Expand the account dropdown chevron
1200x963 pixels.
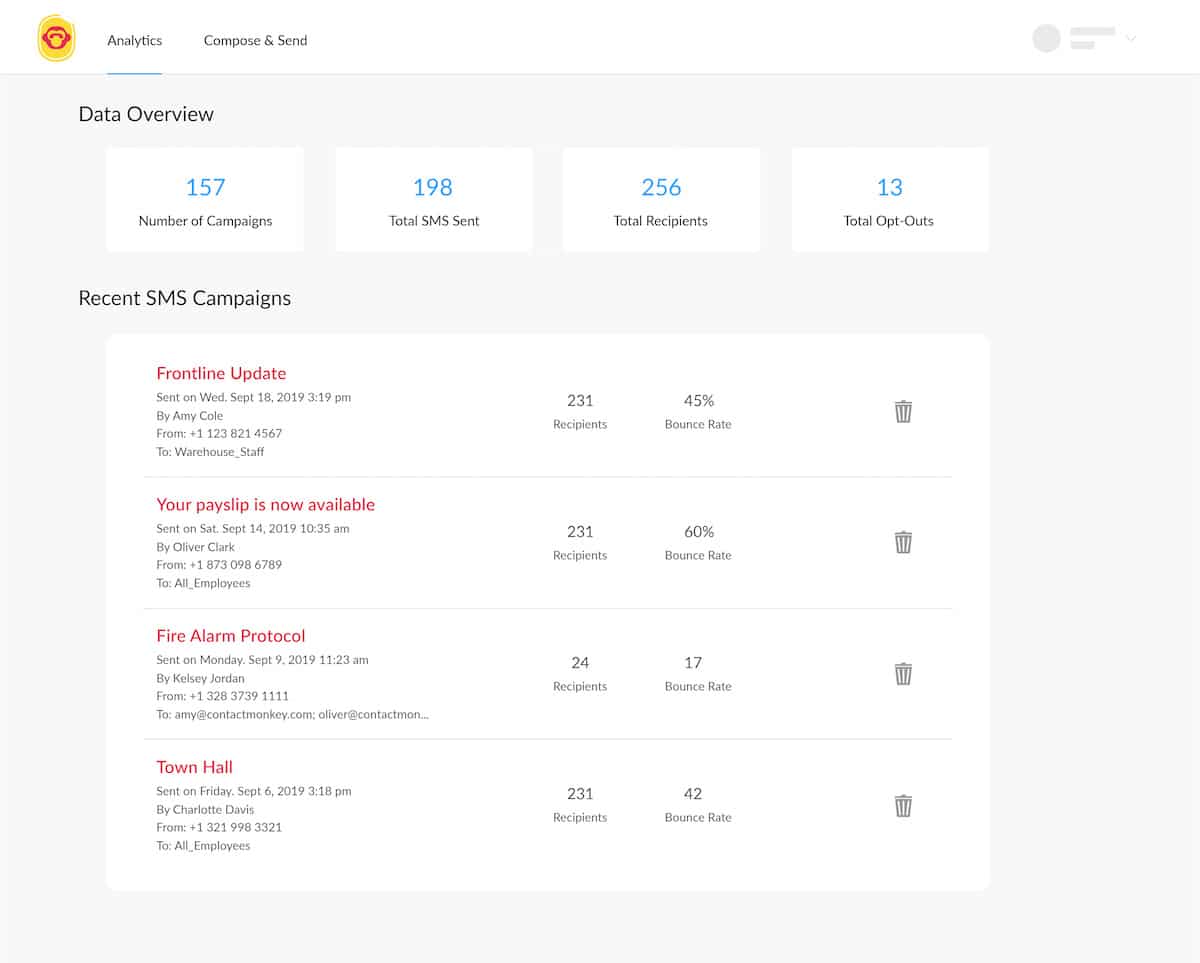(1131, 39)
